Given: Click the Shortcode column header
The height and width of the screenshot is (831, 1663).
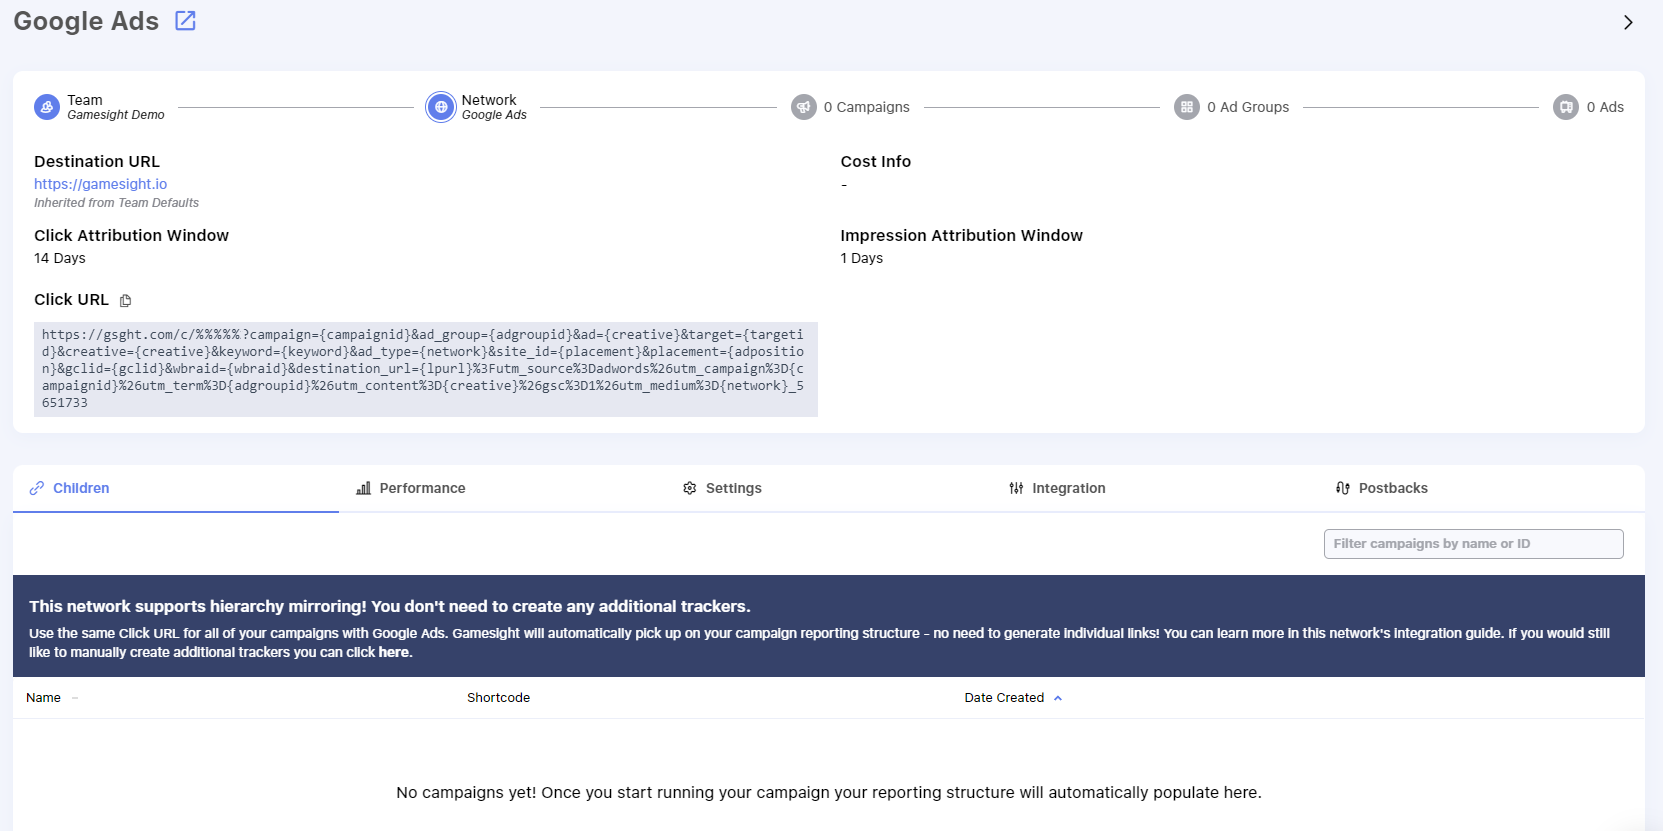Looking at the screenshot, I should [x=498, y=698].
